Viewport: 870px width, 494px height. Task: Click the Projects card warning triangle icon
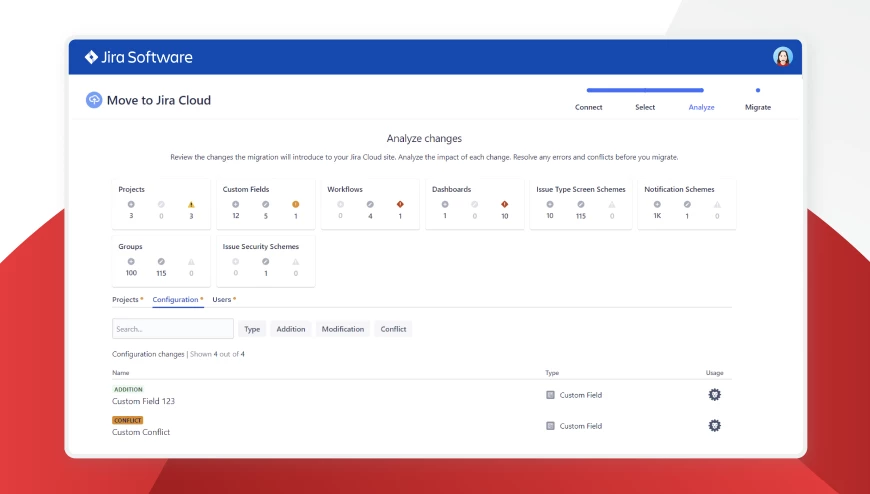(191, 204)
